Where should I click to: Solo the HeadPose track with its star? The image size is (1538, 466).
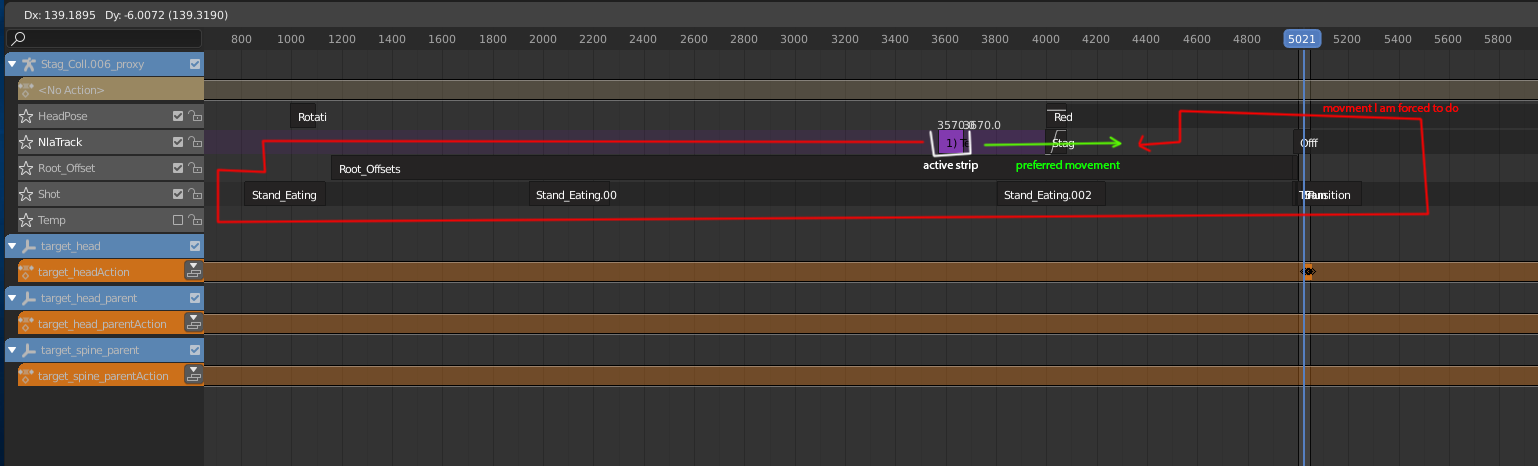pyautogui.click(x=26, y=116)
